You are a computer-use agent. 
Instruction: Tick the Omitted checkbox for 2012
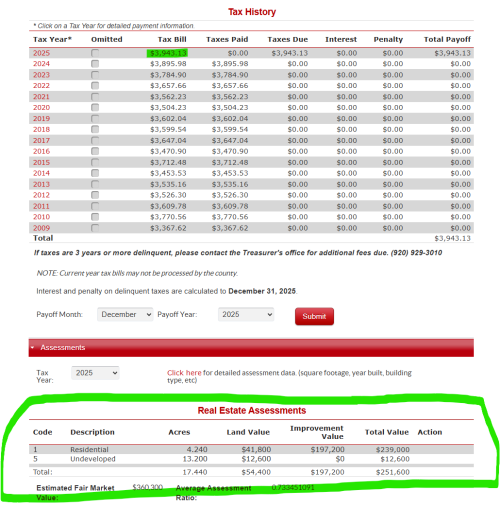[x=95, y=195]
